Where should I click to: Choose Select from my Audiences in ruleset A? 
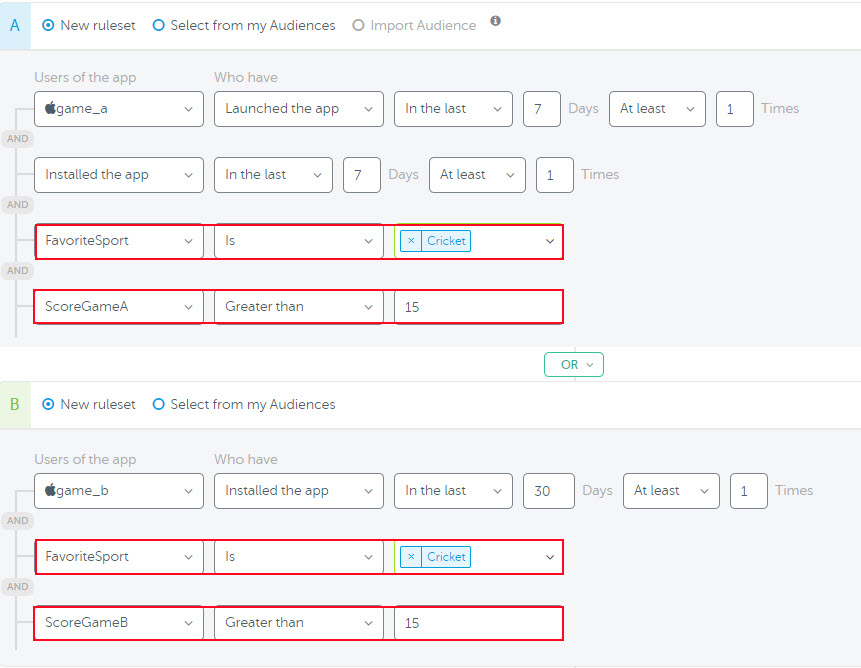[158, 25]
